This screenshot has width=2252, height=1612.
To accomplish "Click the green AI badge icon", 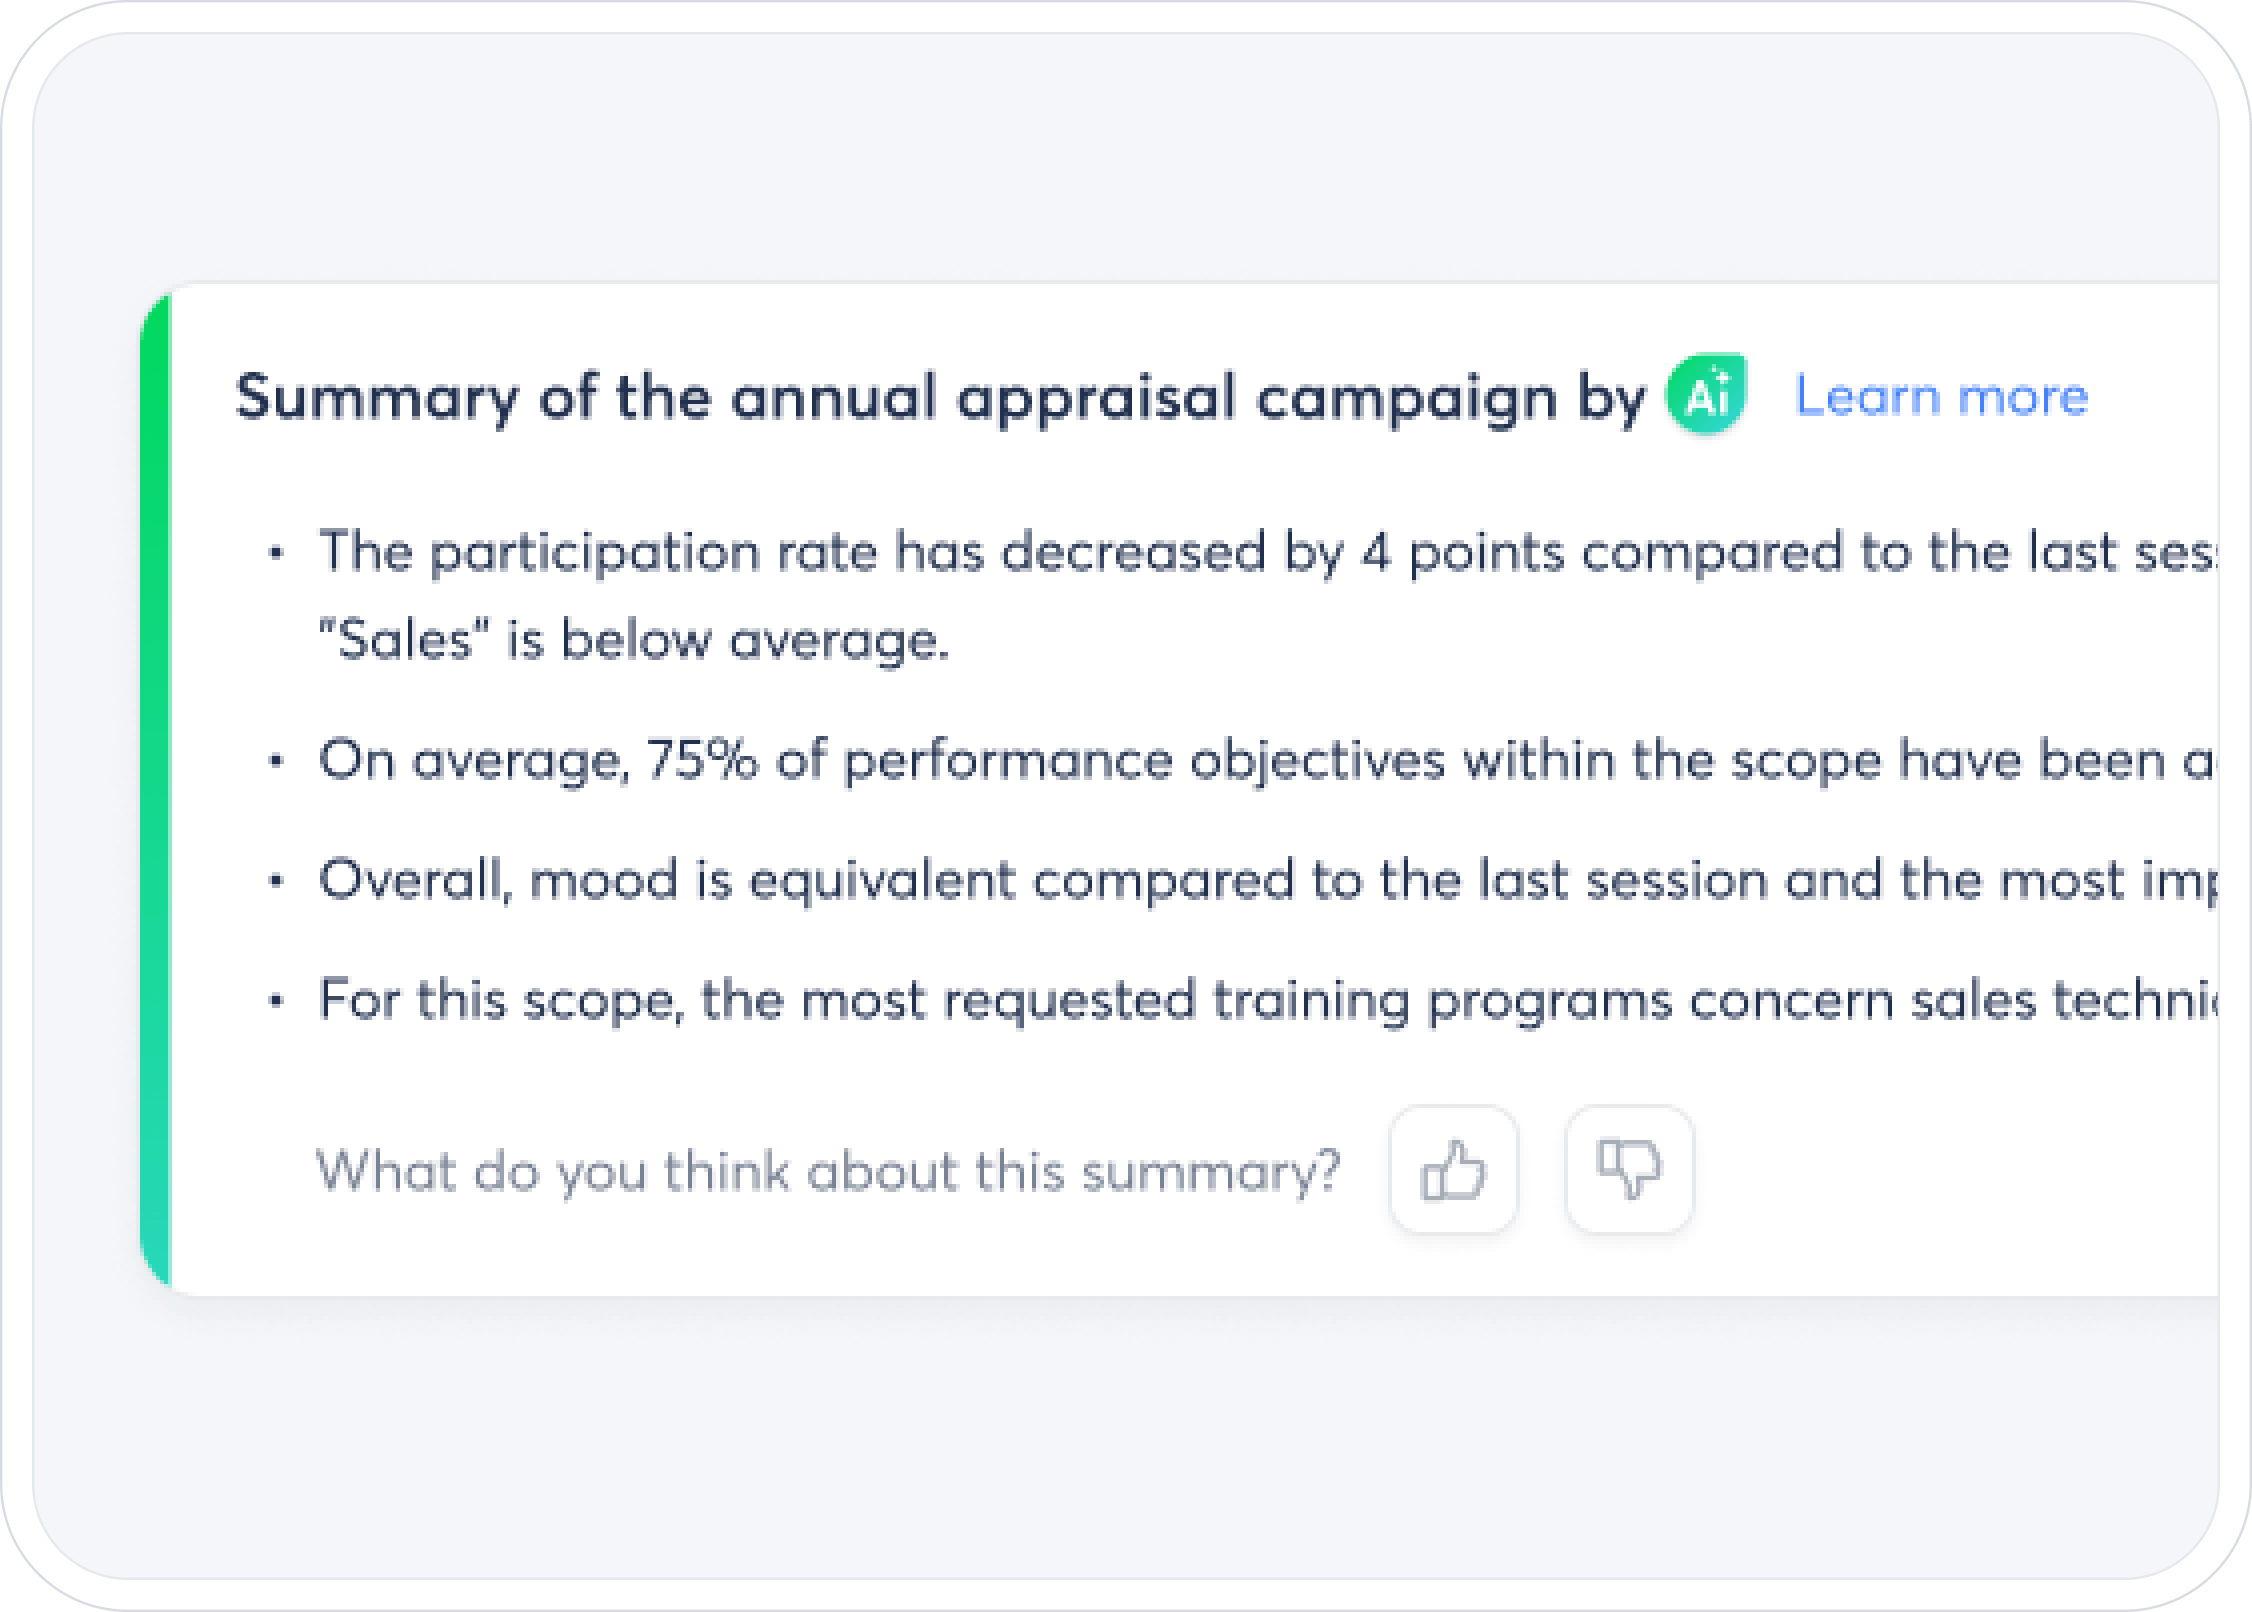I will [1705, 396].
